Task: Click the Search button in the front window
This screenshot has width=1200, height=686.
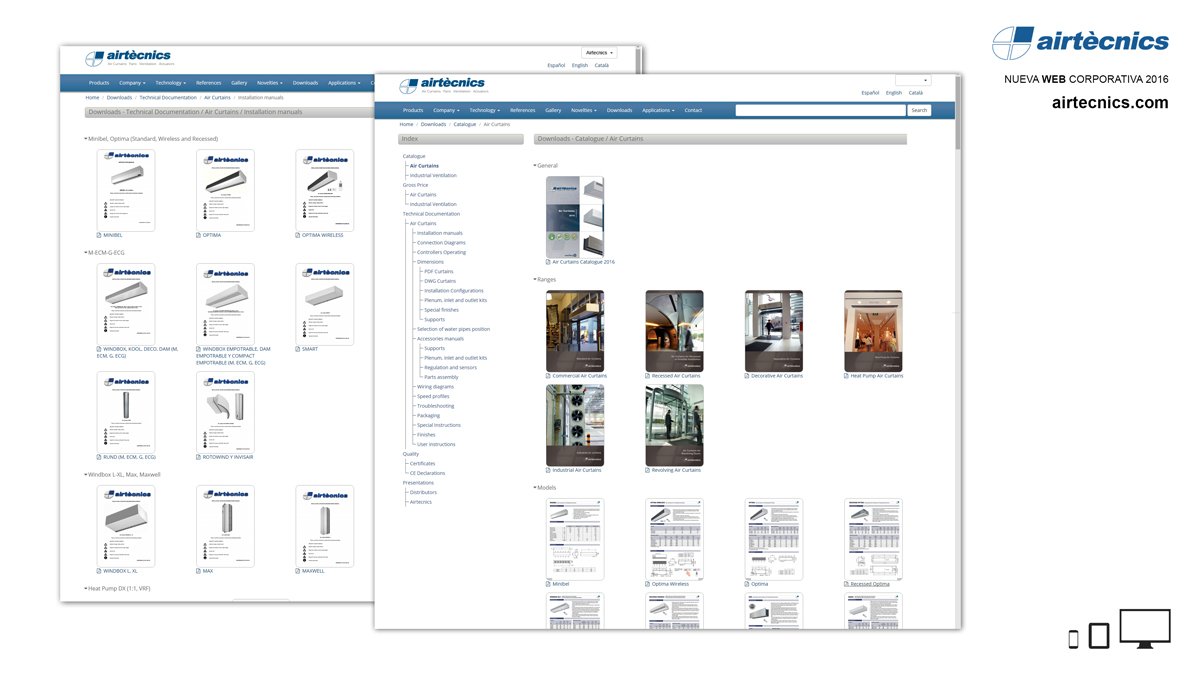Action: tap(919, 110)
